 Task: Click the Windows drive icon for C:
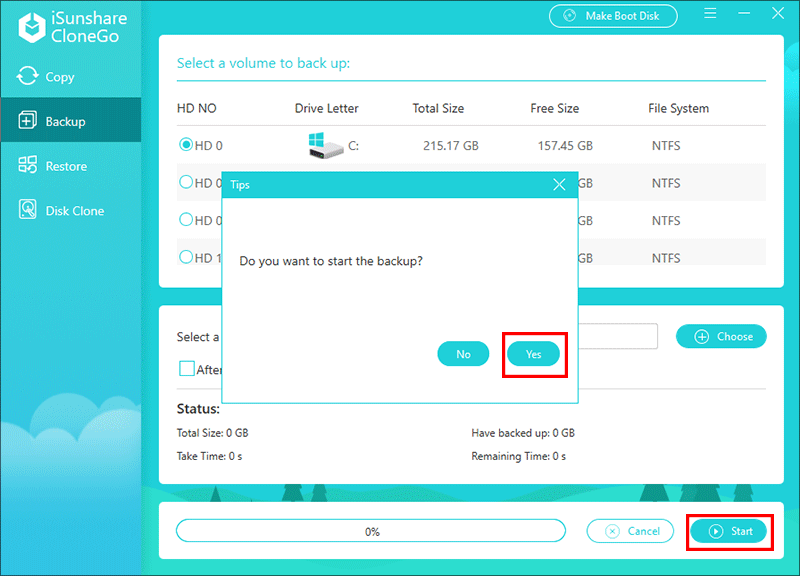(326, 146)
